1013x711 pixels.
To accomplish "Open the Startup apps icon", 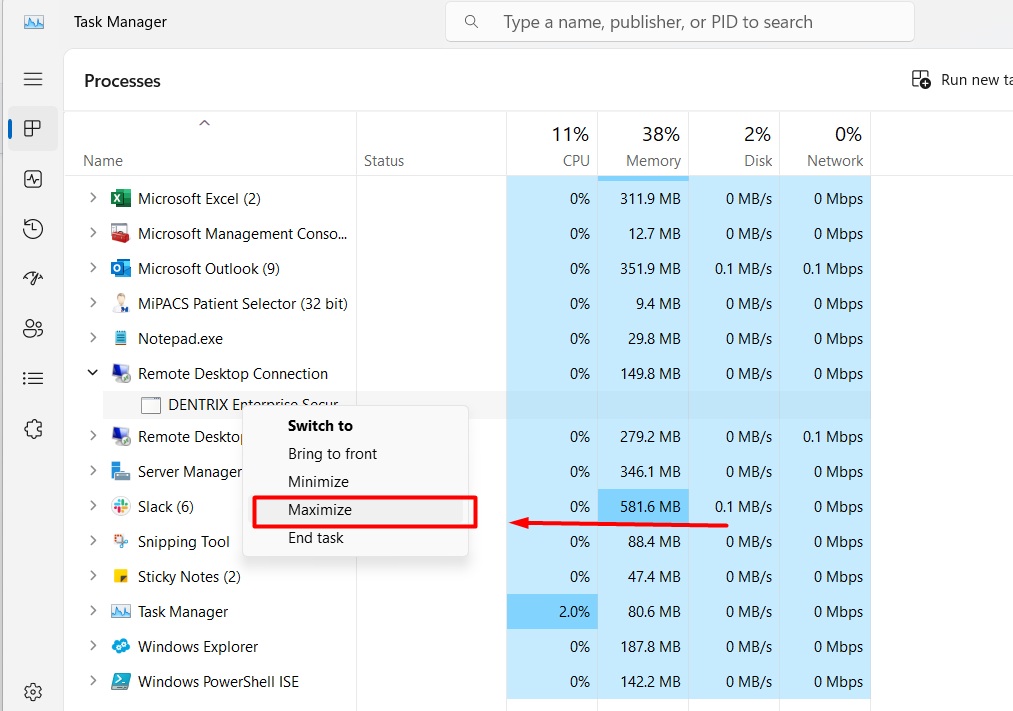I will (33, 278).
